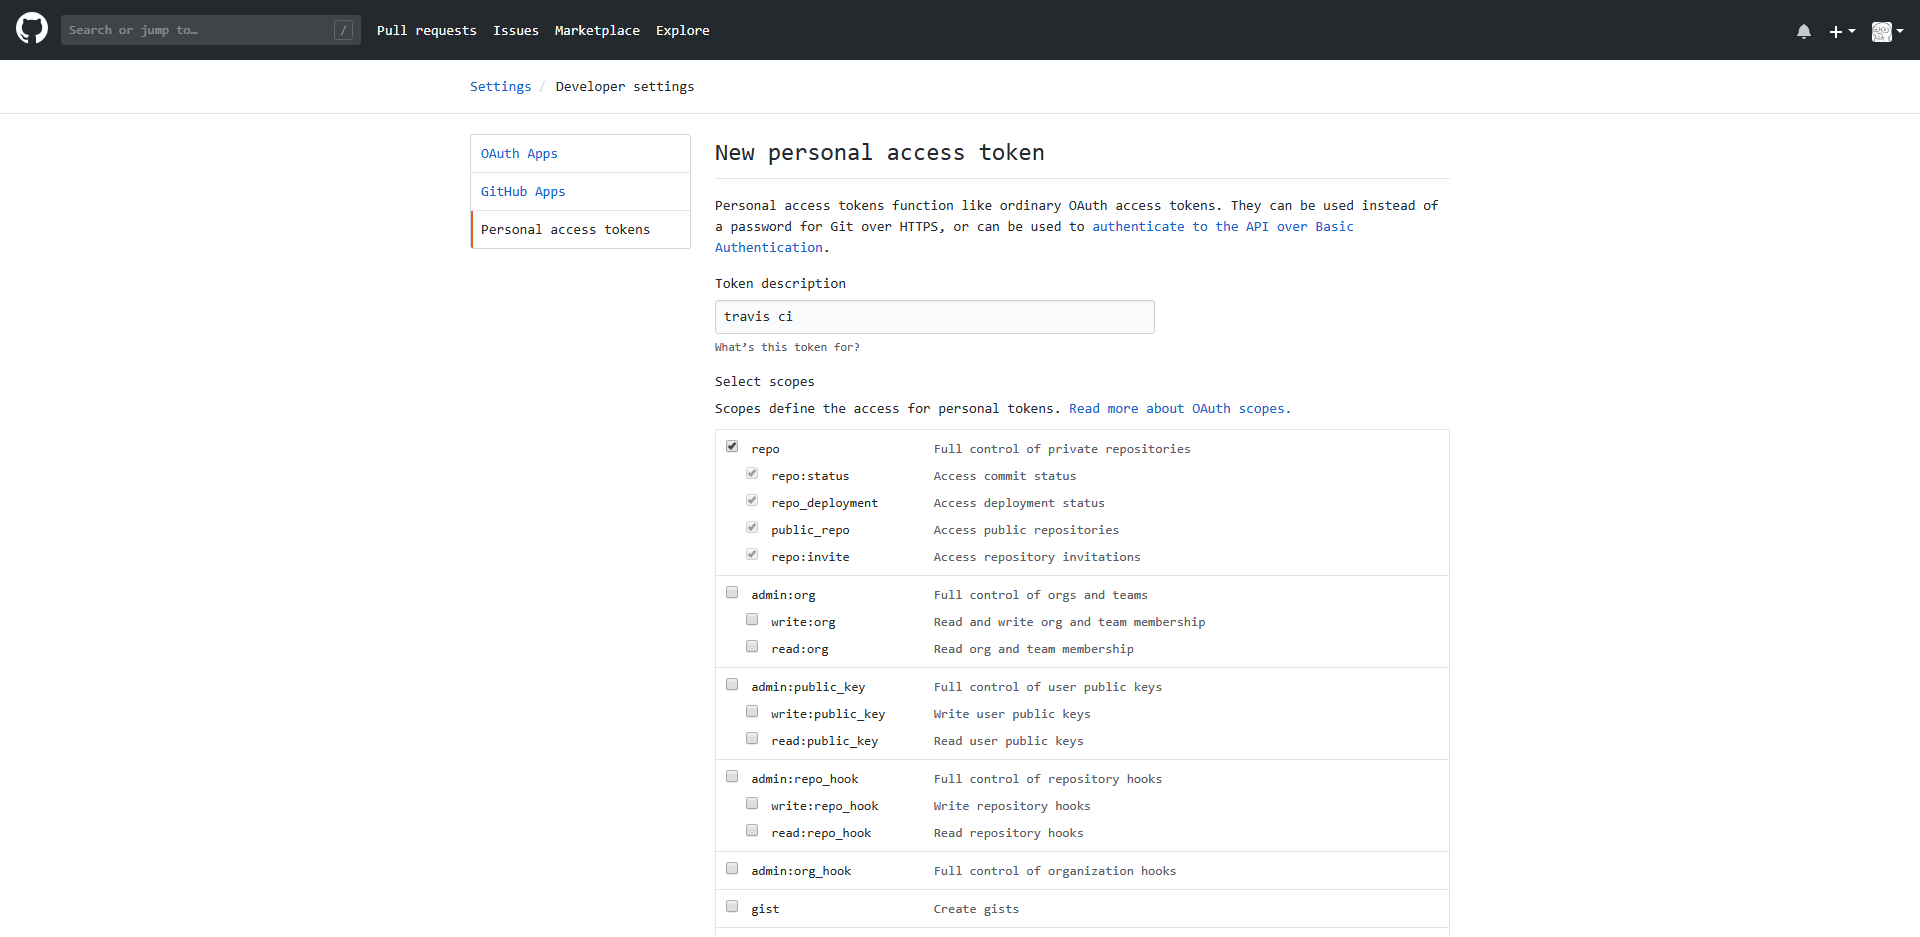This screenshot has width=1920, height=937.
Task: Click the Token description text field
Action: pyautogui.click(x=934, y=317)
